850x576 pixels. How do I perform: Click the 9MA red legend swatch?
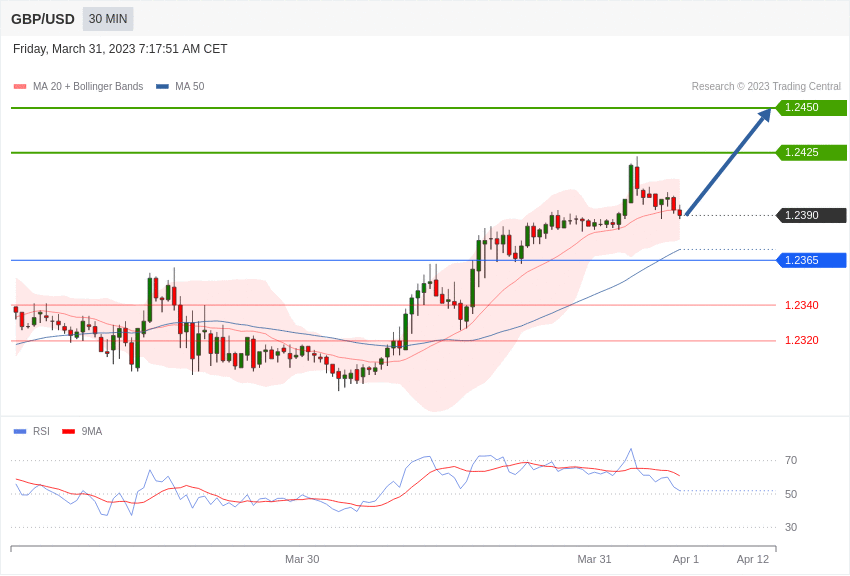(x=68, y=432)
